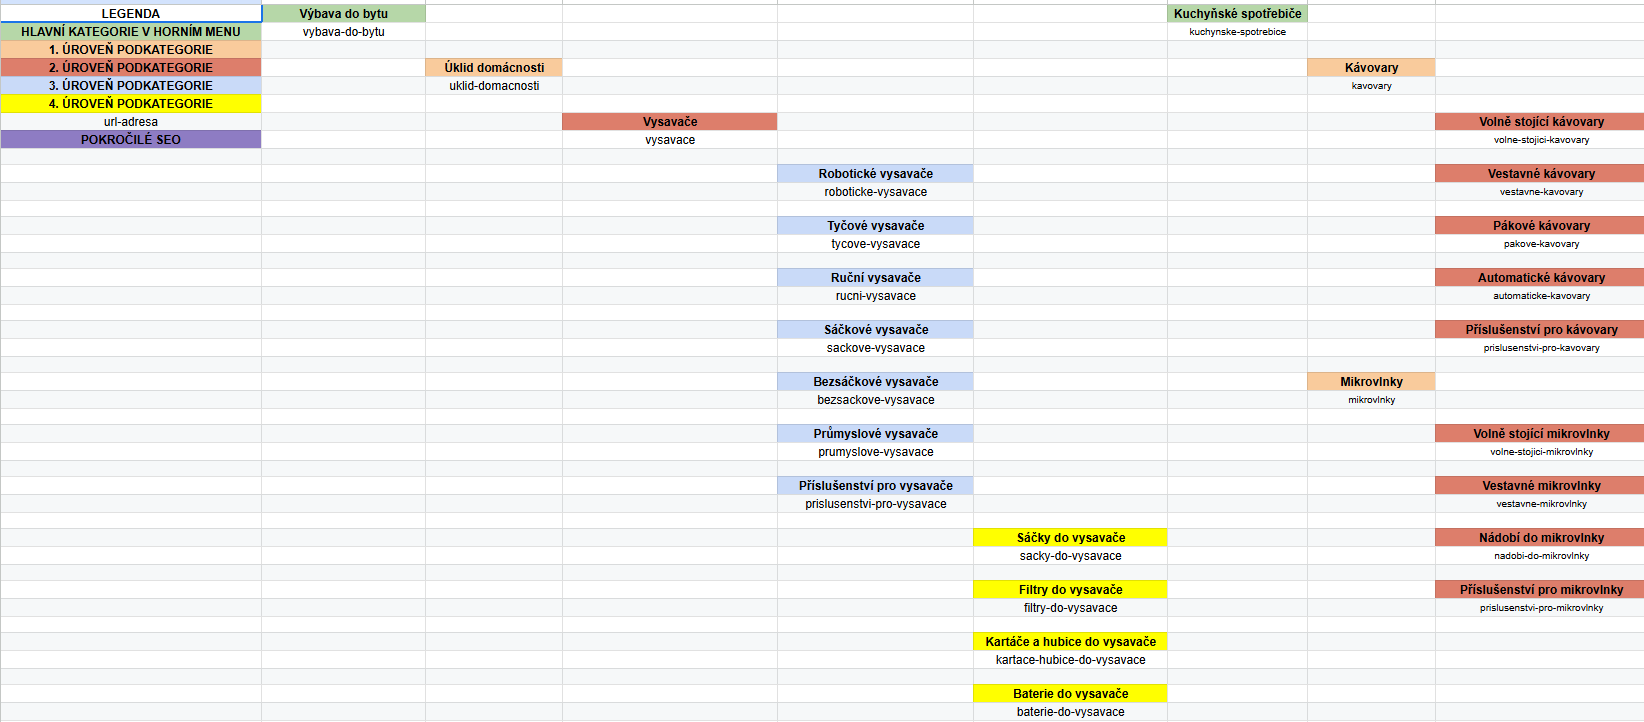Select the Úklid domácnosti cell
This screenshot has height=722, width=1644.
494,68
